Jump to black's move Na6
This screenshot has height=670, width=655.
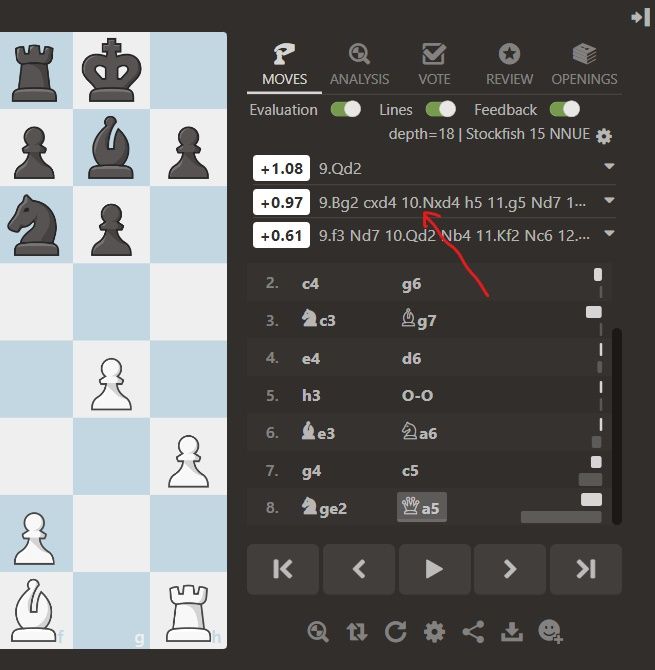[x=419, y=432]
